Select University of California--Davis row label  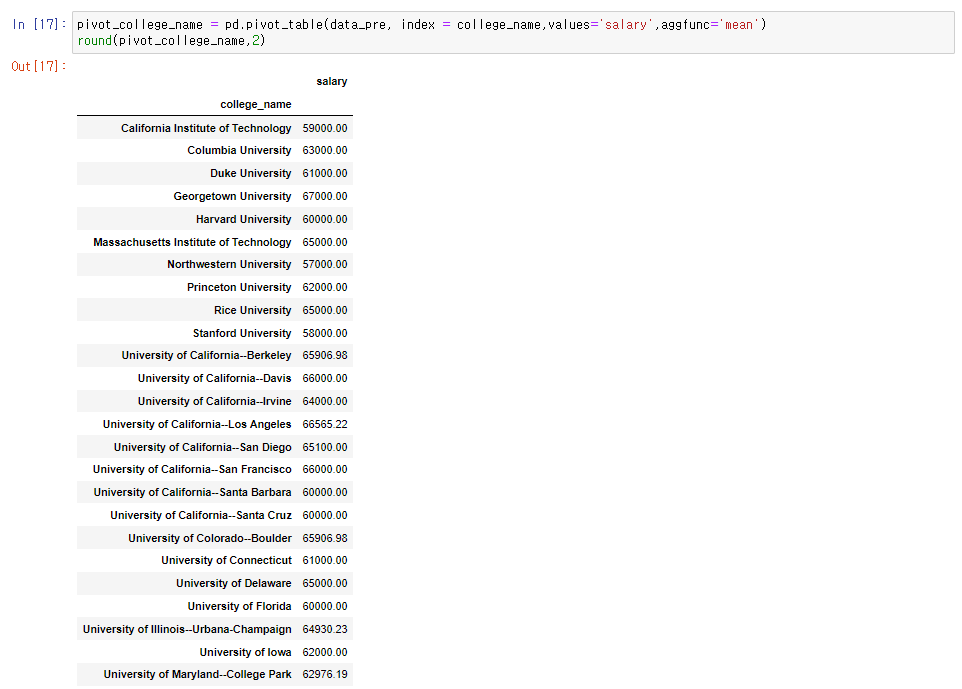click(x=214, y=379)
